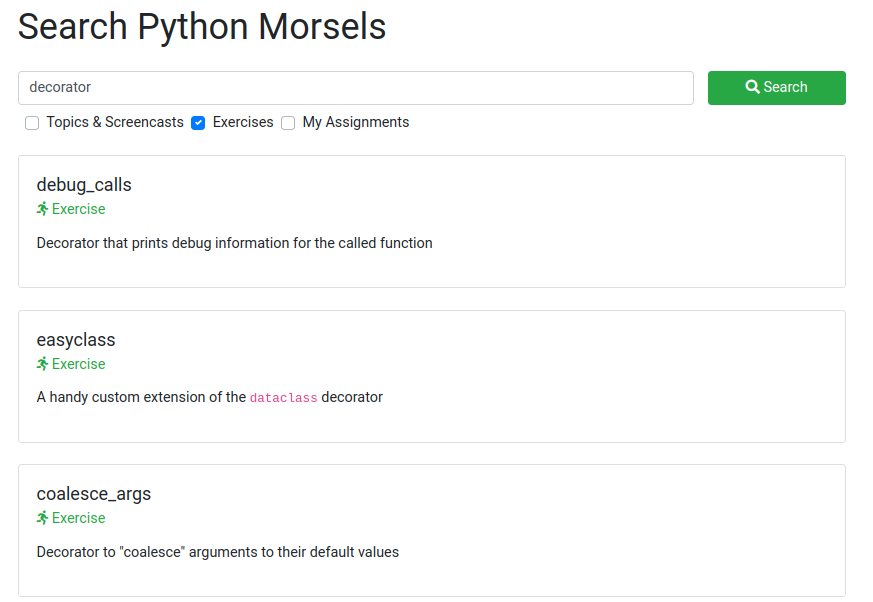Select the debug_calls description text
873x602 pixels.
[234, 243]
